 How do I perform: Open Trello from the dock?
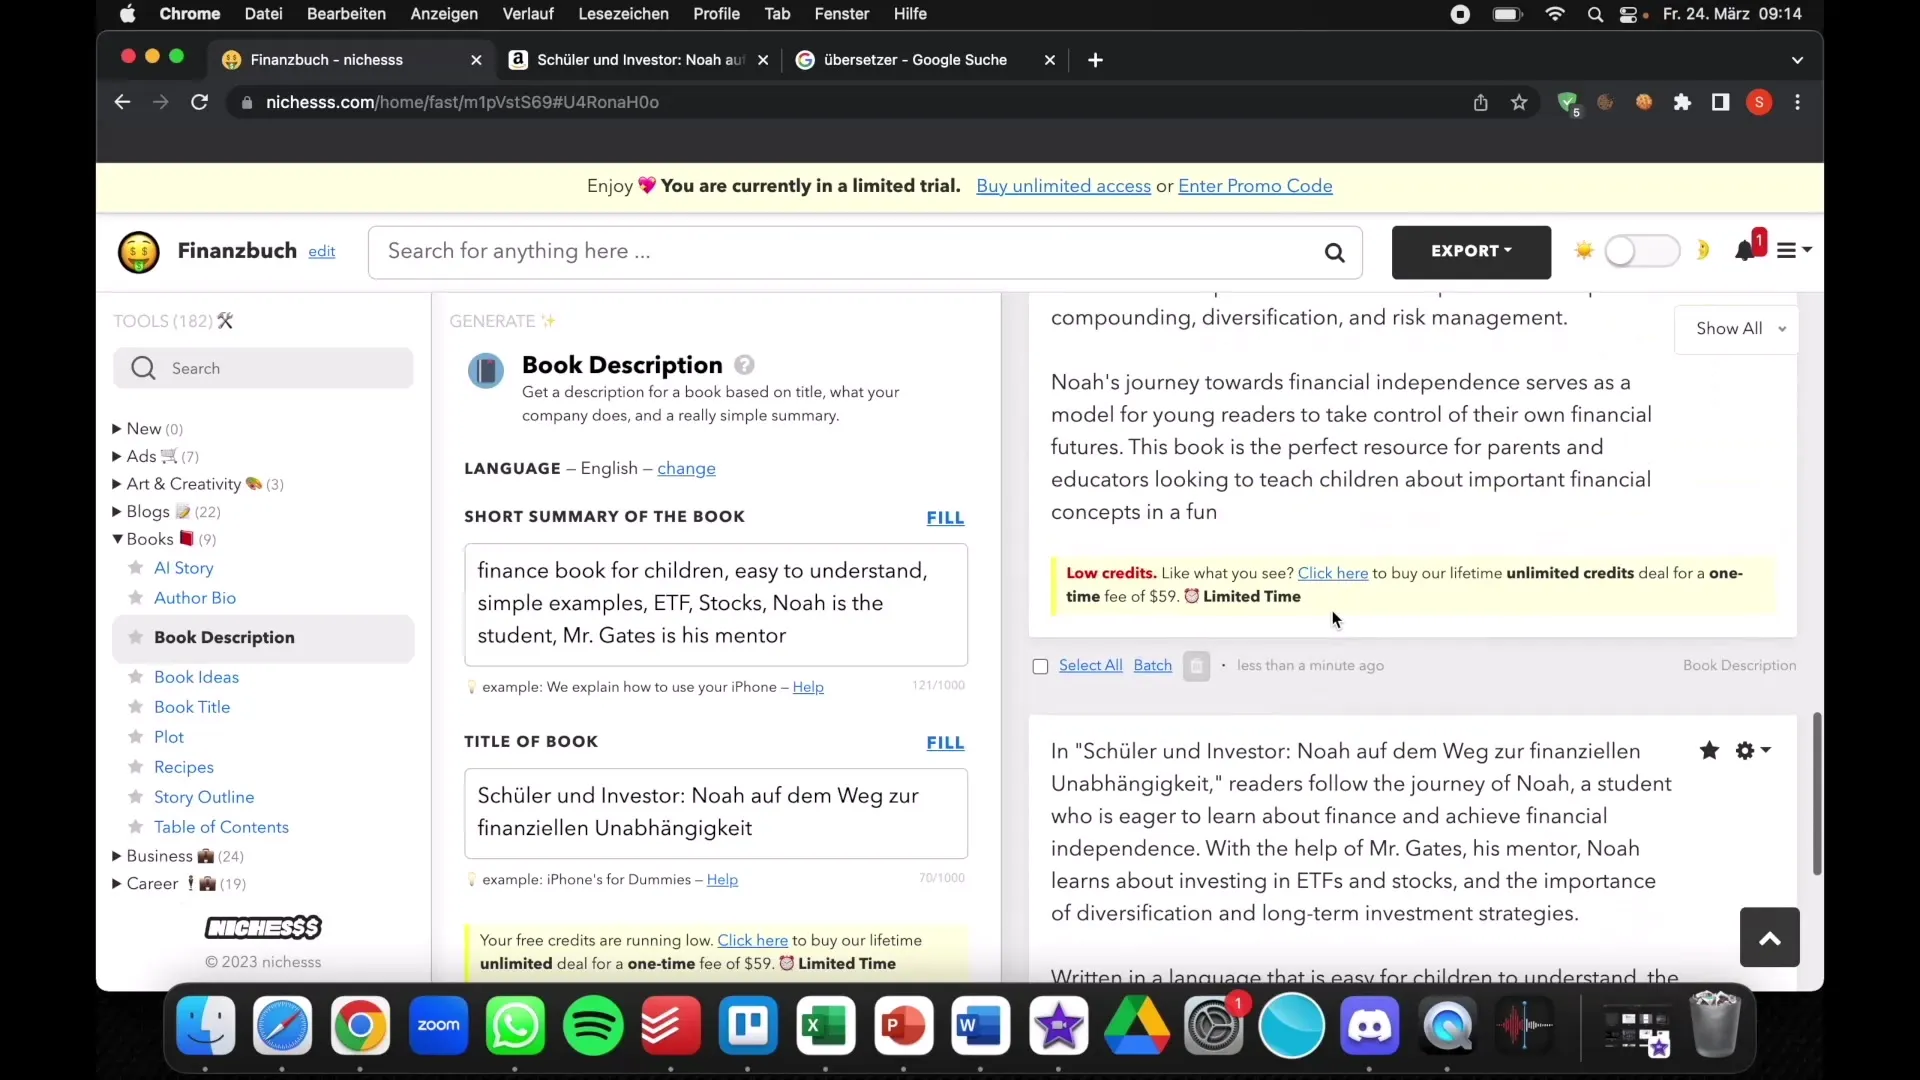748,1026
